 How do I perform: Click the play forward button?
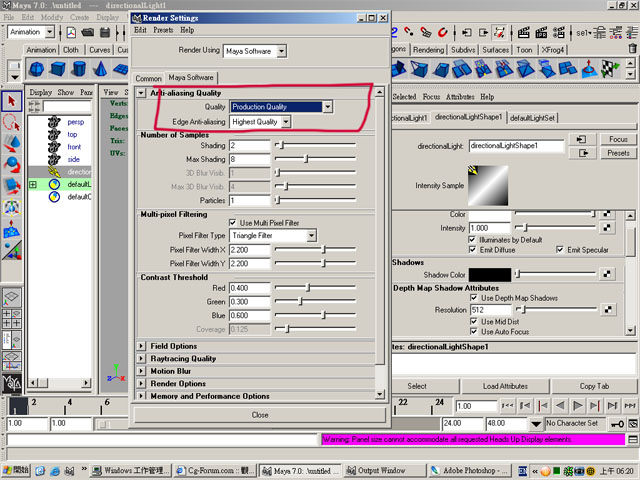click(x=578, y=406)
